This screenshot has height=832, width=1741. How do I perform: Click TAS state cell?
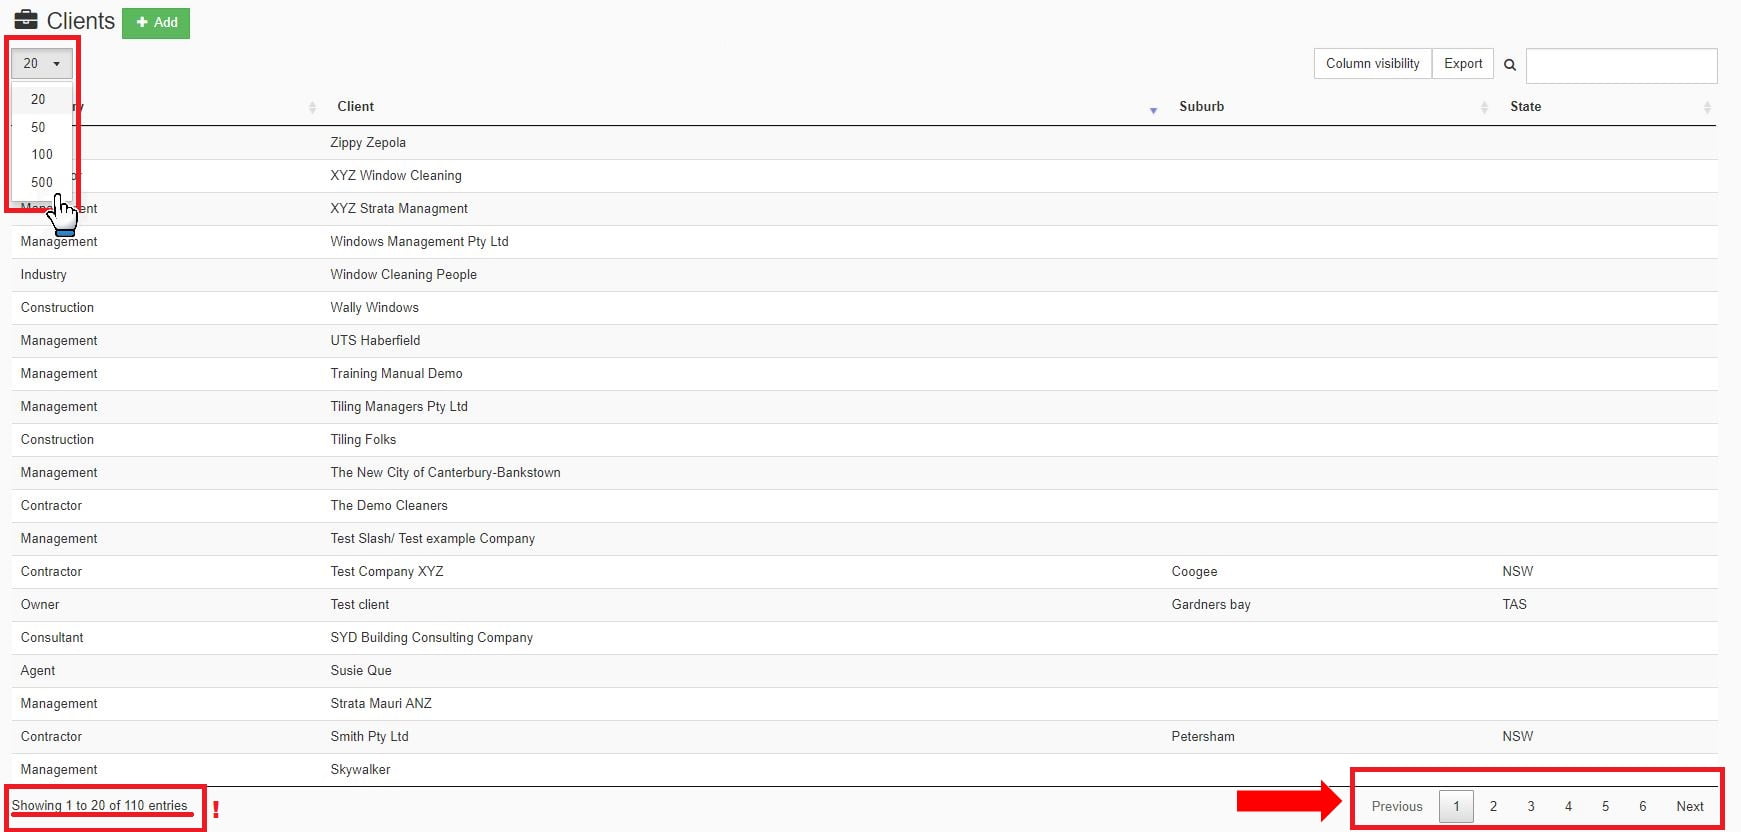coord(1514,604)
